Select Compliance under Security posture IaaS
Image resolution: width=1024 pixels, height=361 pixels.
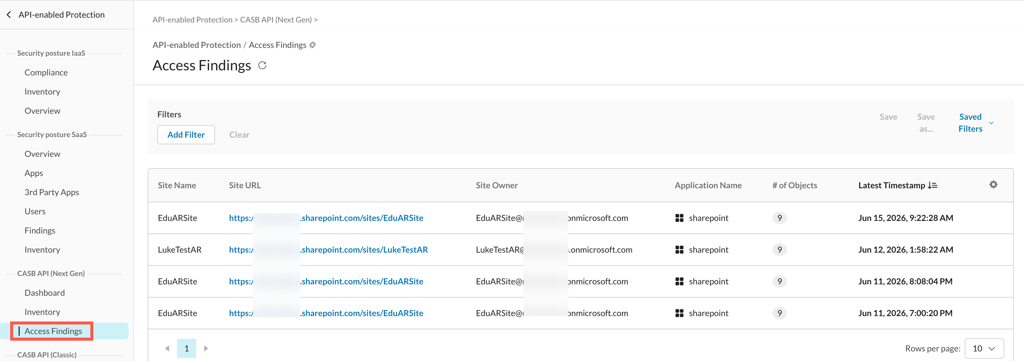click(x=46, y=72)
